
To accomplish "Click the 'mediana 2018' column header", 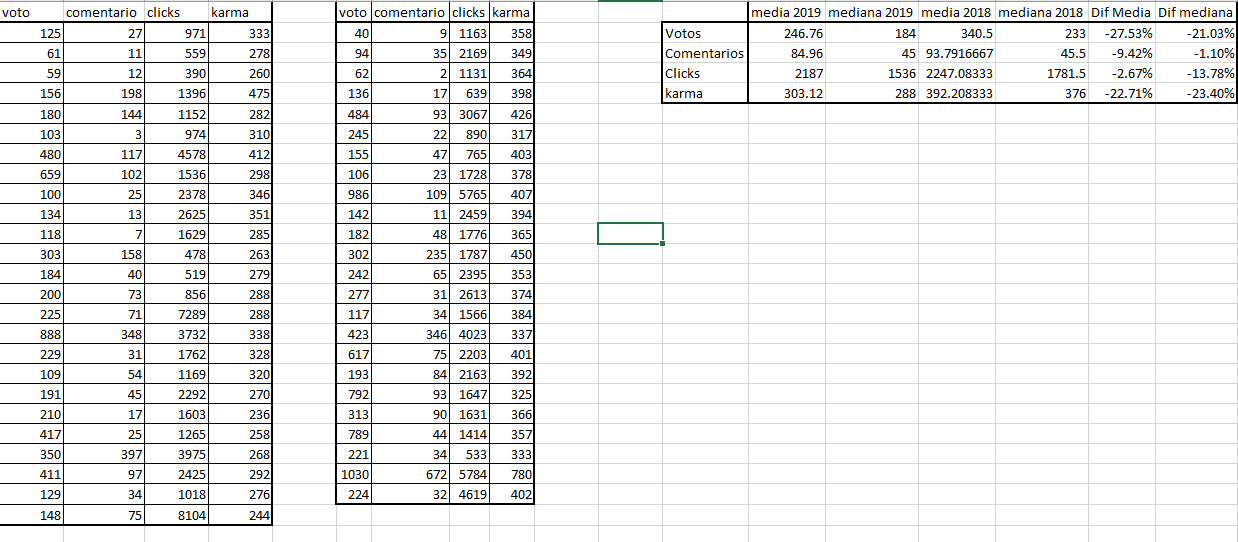I will [x=1042, y=13].
